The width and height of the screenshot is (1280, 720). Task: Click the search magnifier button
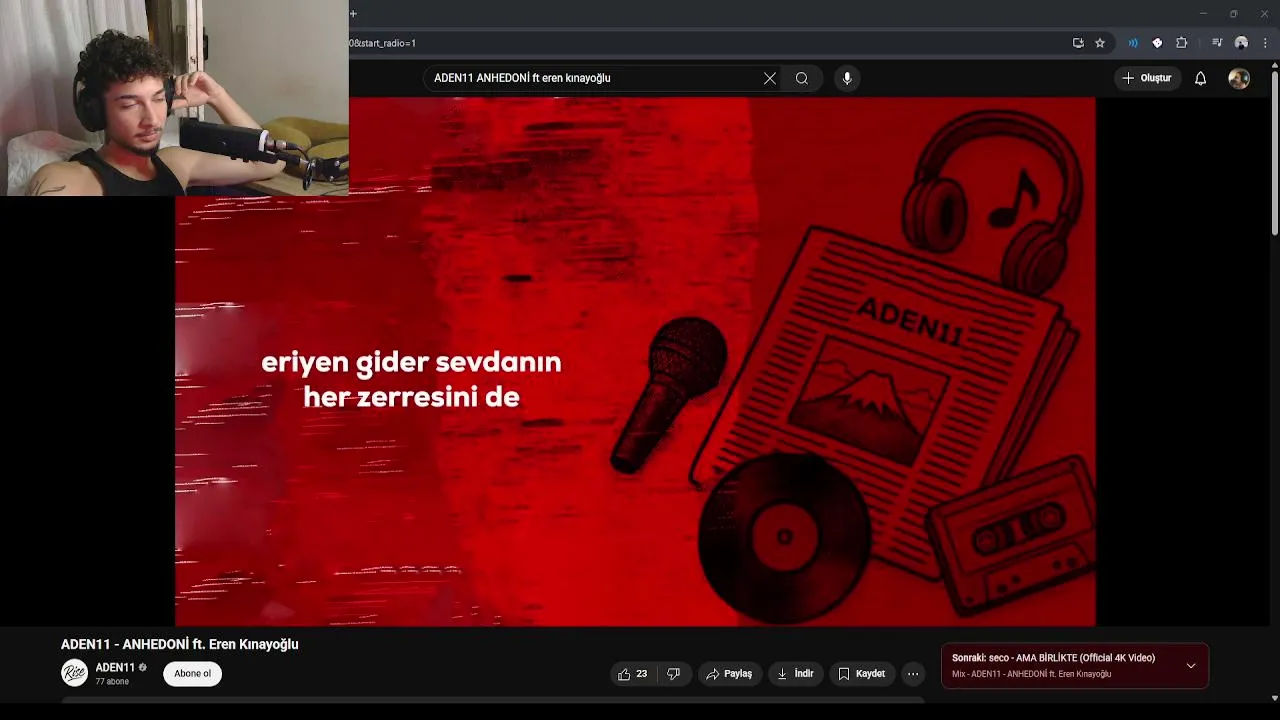[x=802, y=78]
